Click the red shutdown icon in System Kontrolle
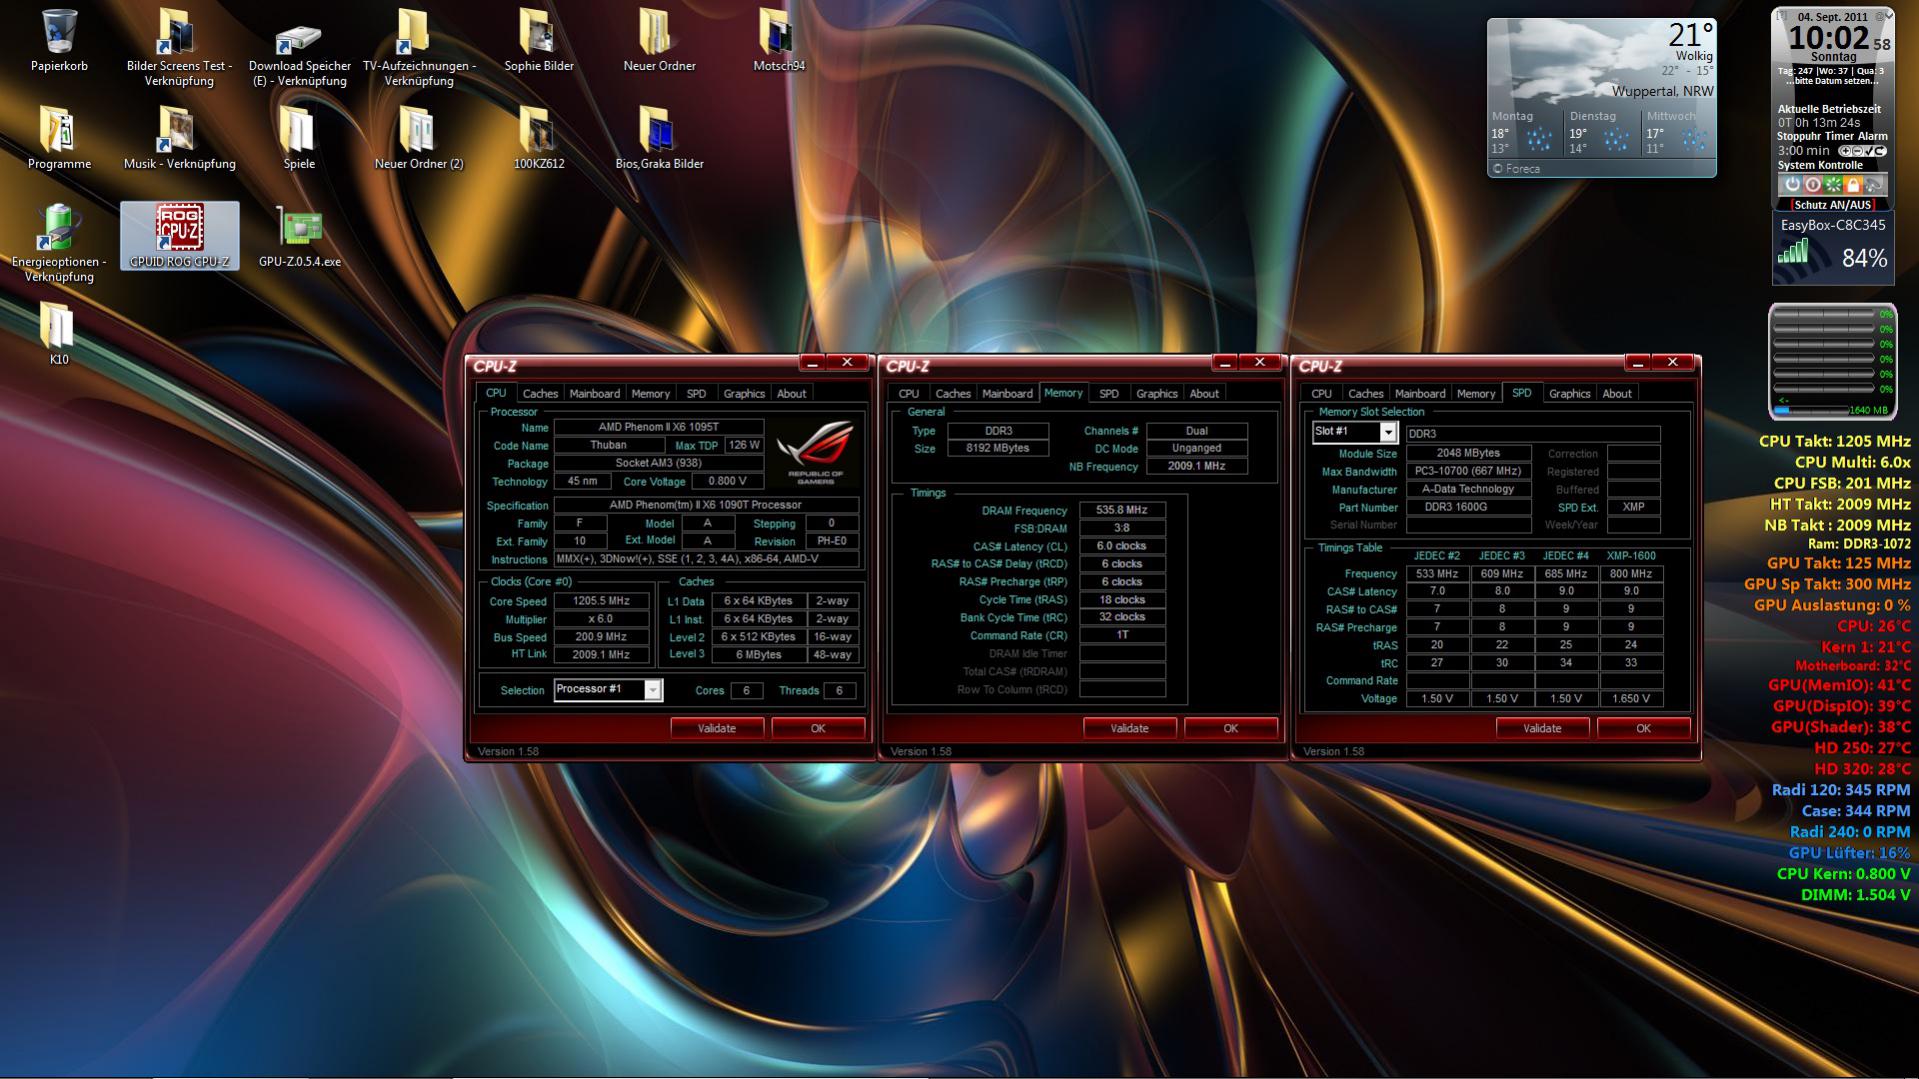This screenshot has height=1079, width=1919. (1812, 185)
